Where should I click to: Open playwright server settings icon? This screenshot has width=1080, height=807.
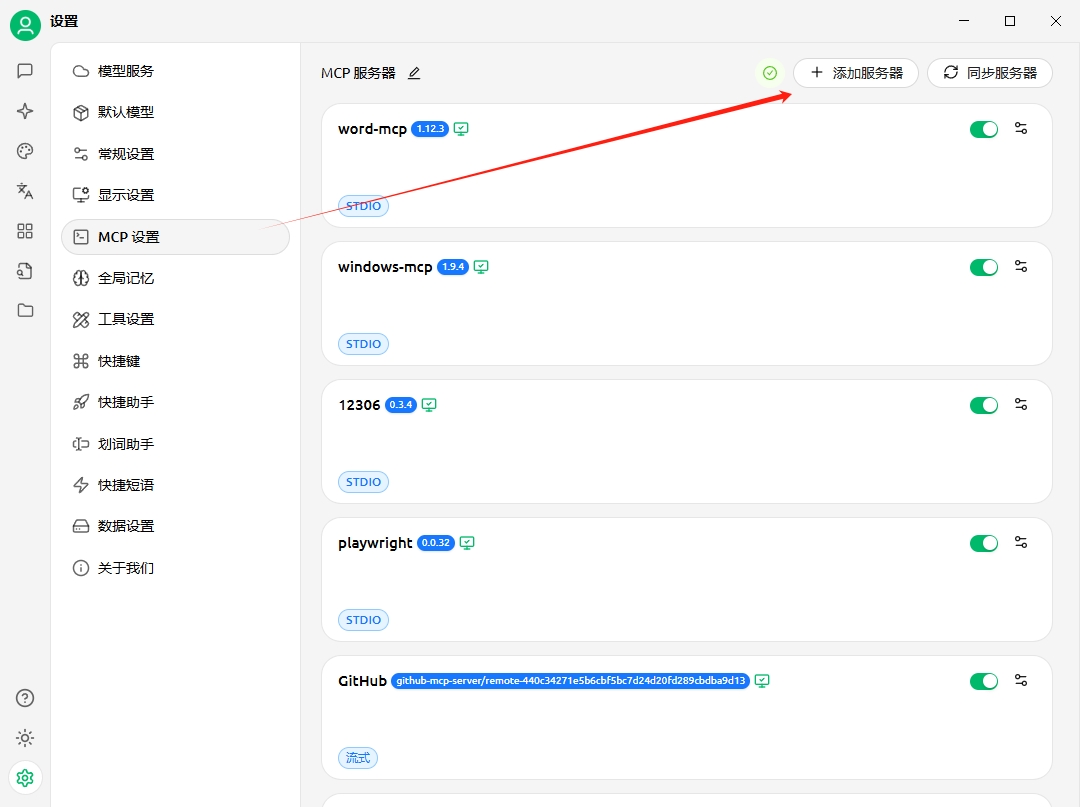point(1021,543)
